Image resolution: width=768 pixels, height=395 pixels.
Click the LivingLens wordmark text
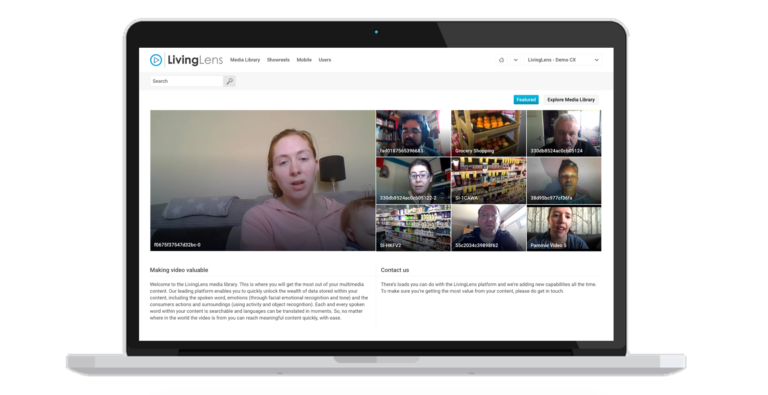coord(196,60)
